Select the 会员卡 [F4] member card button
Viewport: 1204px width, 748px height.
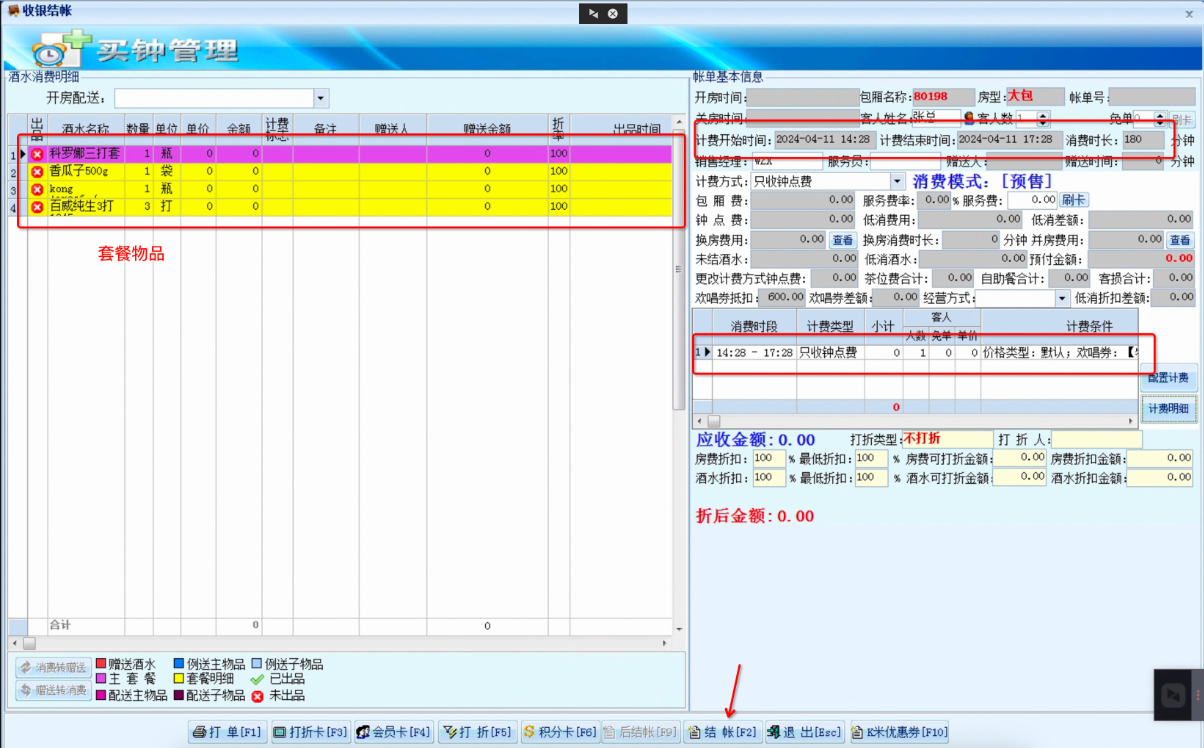point(394,732)
